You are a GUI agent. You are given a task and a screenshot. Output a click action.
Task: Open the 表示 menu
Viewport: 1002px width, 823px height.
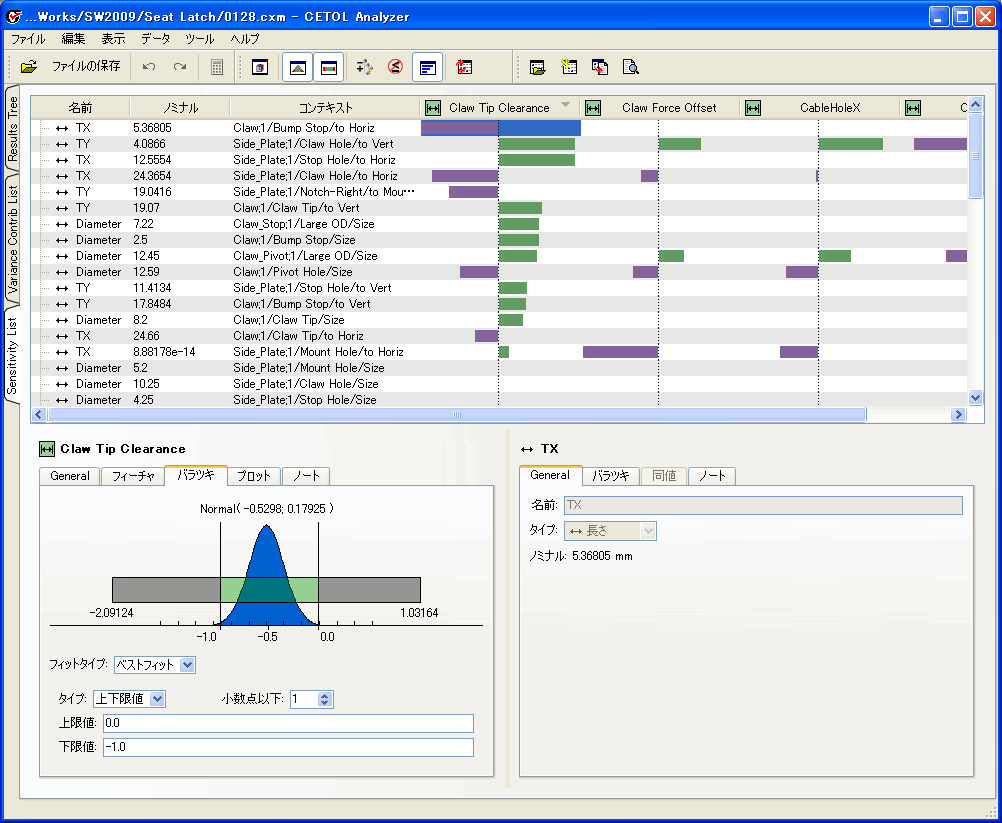pos(113,39)
